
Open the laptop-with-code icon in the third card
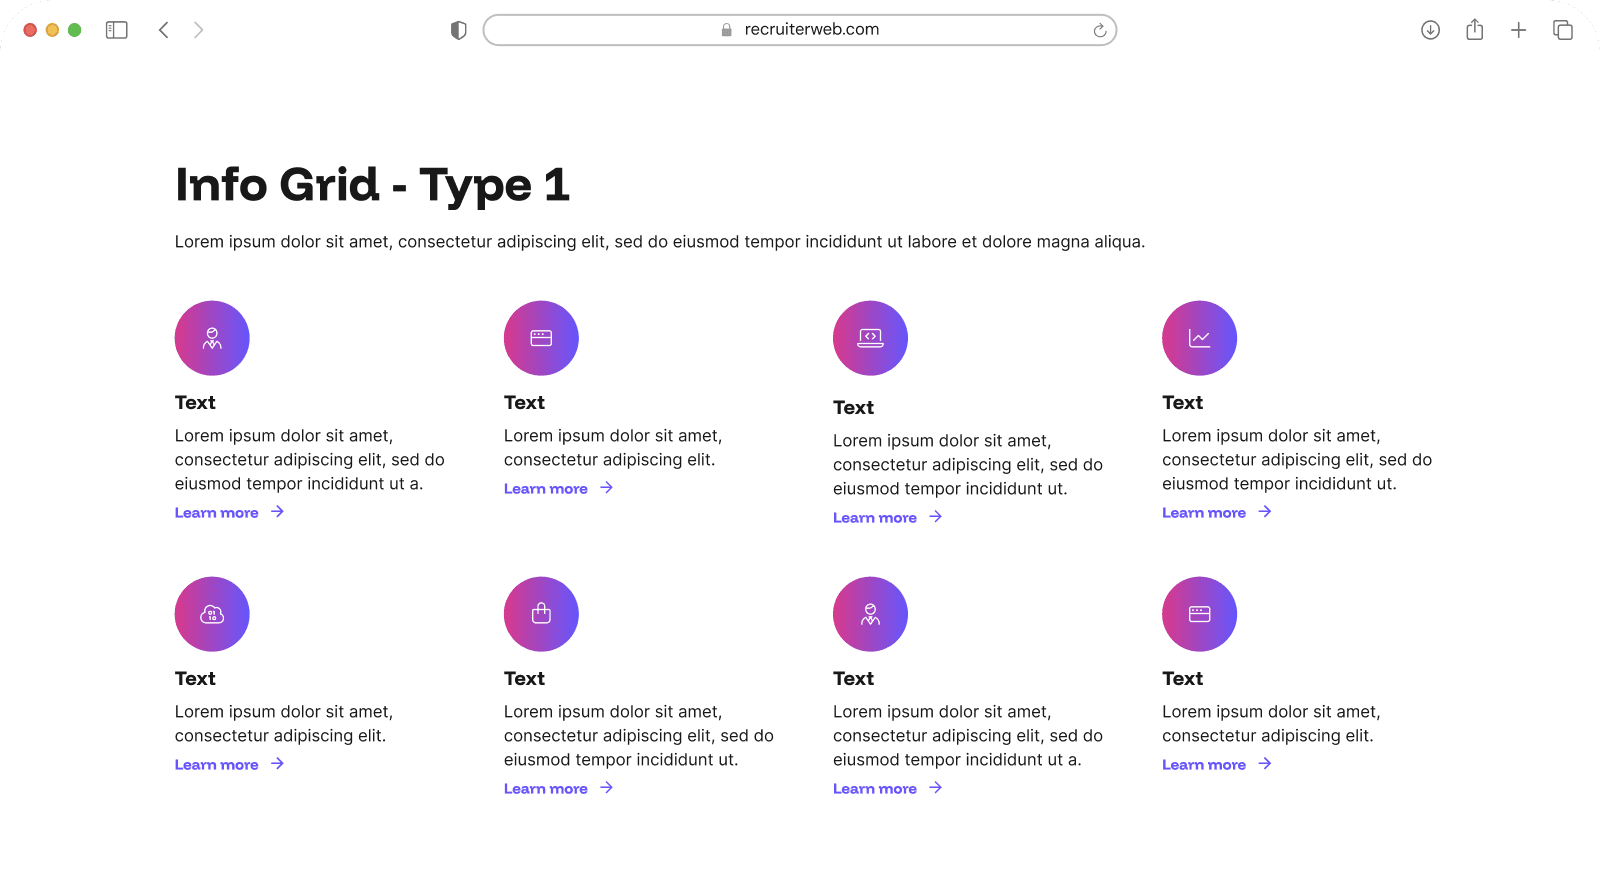(869, 338)
